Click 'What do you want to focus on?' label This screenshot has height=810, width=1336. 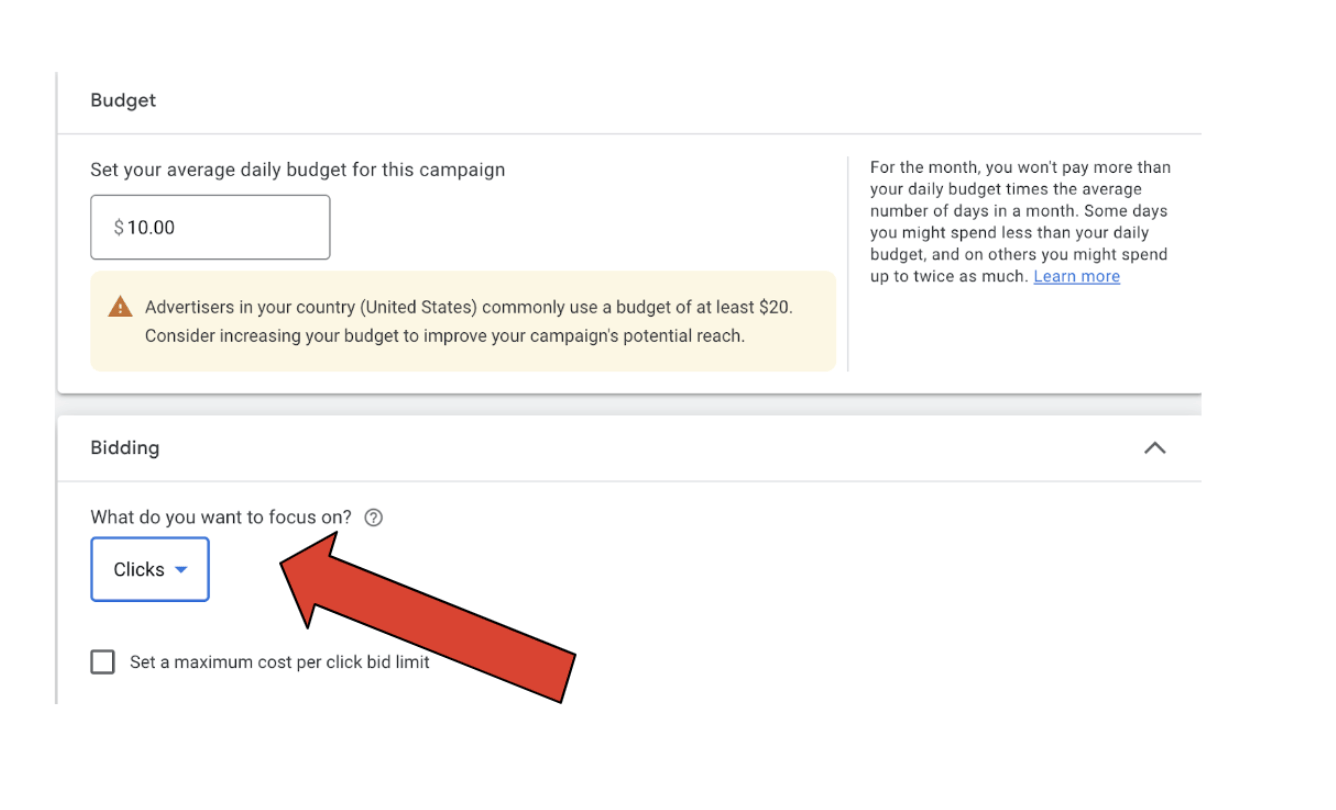pos(221,517)
